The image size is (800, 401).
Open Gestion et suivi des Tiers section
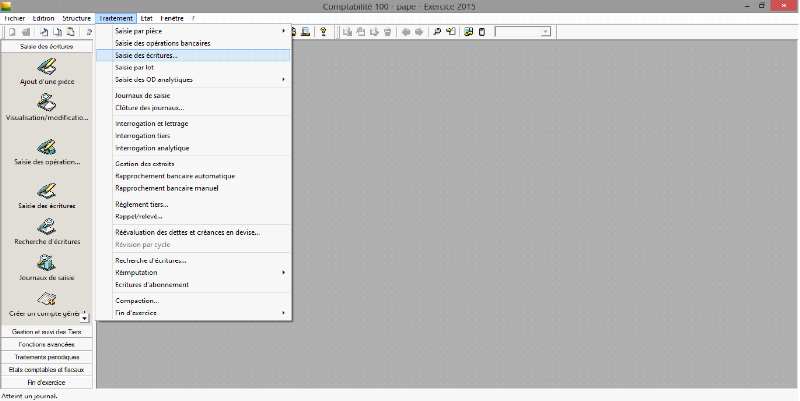[x=47, y=332]
